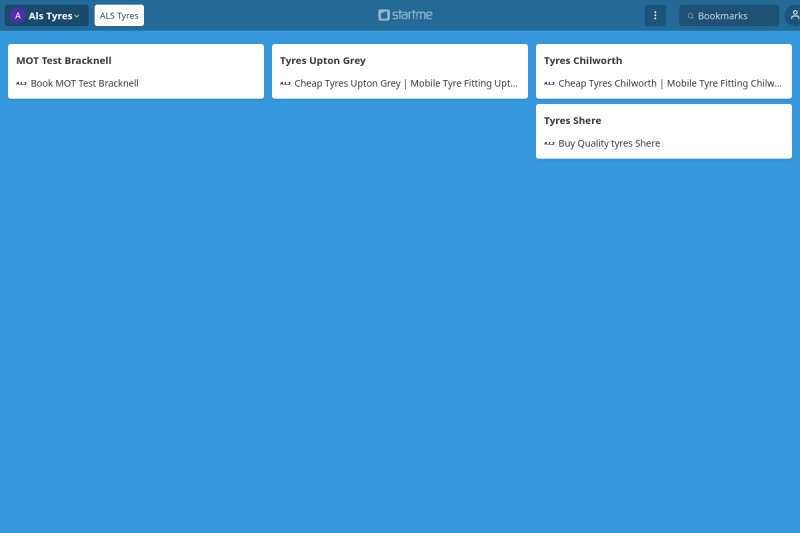Click the MOT Test Bracknell widget title
The height and width of the screenshot is (533, 800).
pos(64,60)
